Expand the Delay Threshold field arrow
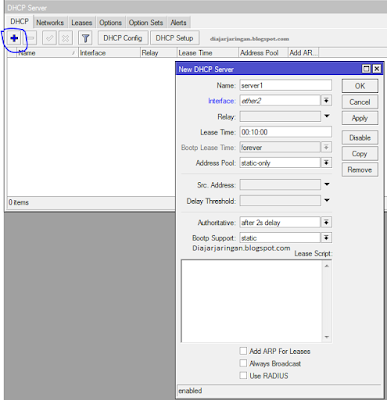The height and width of the screenshot is (400, 387). point(327,200)
